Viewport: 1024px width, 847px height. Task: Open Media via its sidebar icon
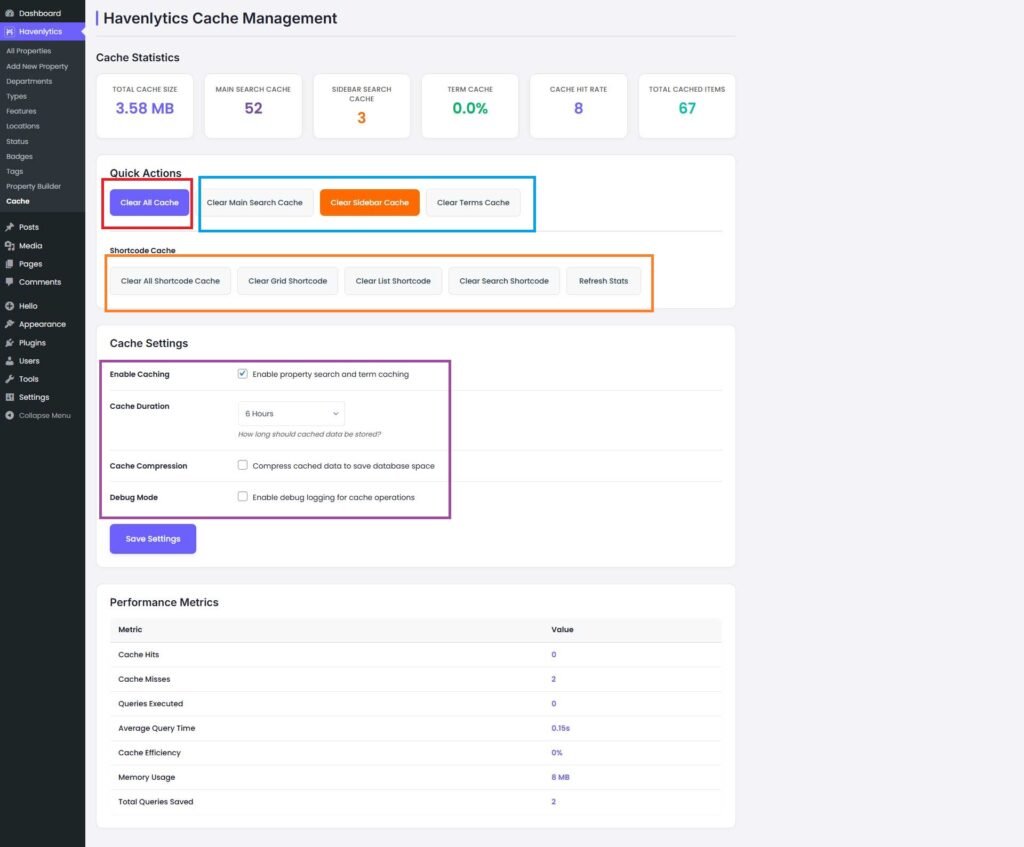point(10,246)
